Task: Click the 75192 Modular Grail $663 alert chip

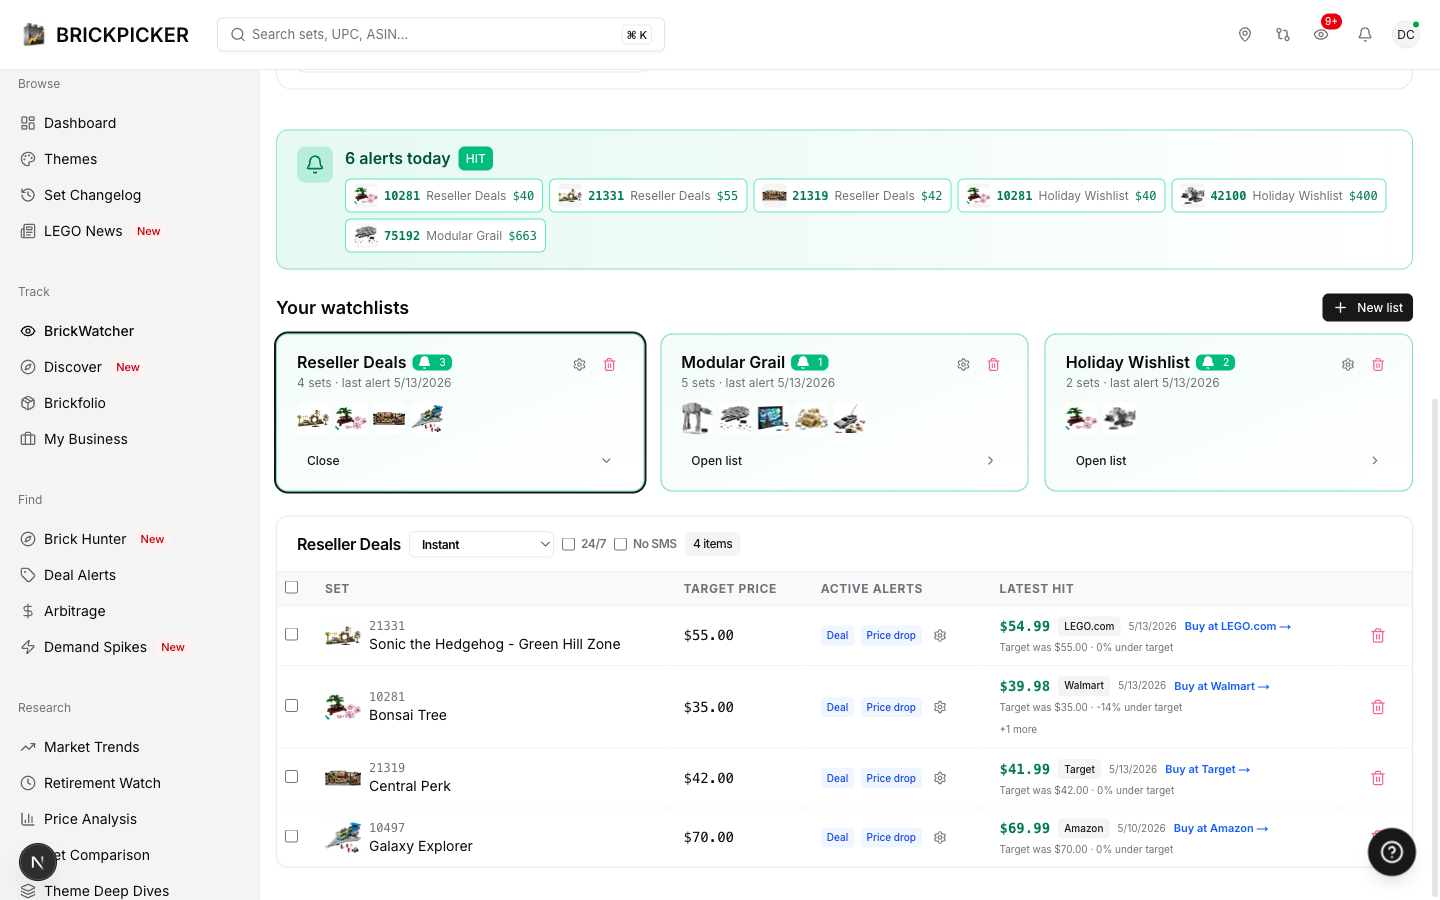Action: point(445,236)
